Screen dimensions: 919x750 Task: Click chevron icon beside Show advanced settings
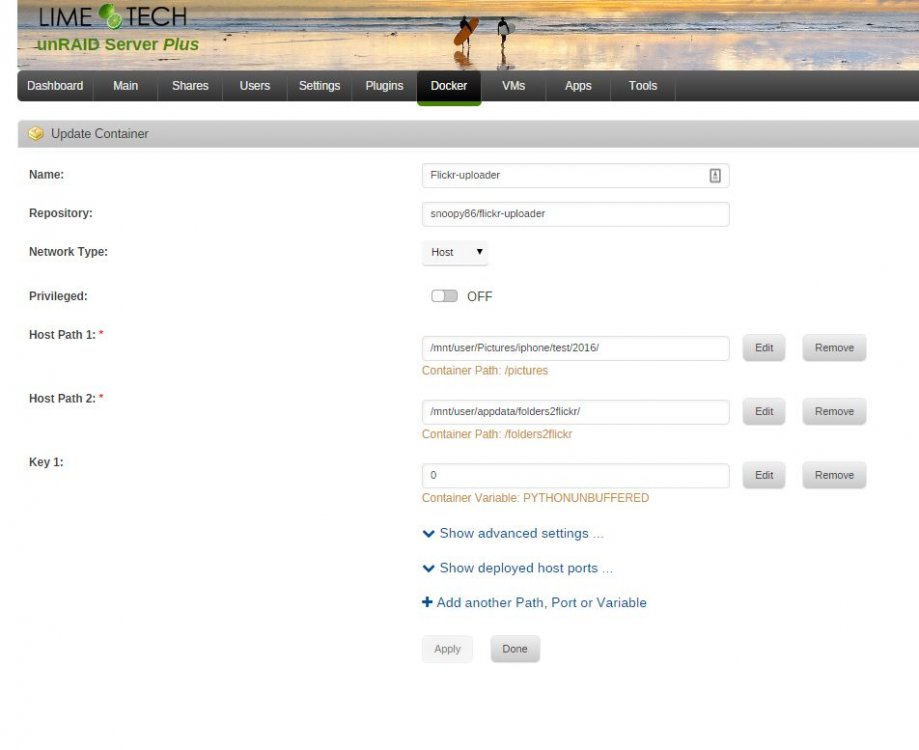pyautogui.click(x=428, y=534)
